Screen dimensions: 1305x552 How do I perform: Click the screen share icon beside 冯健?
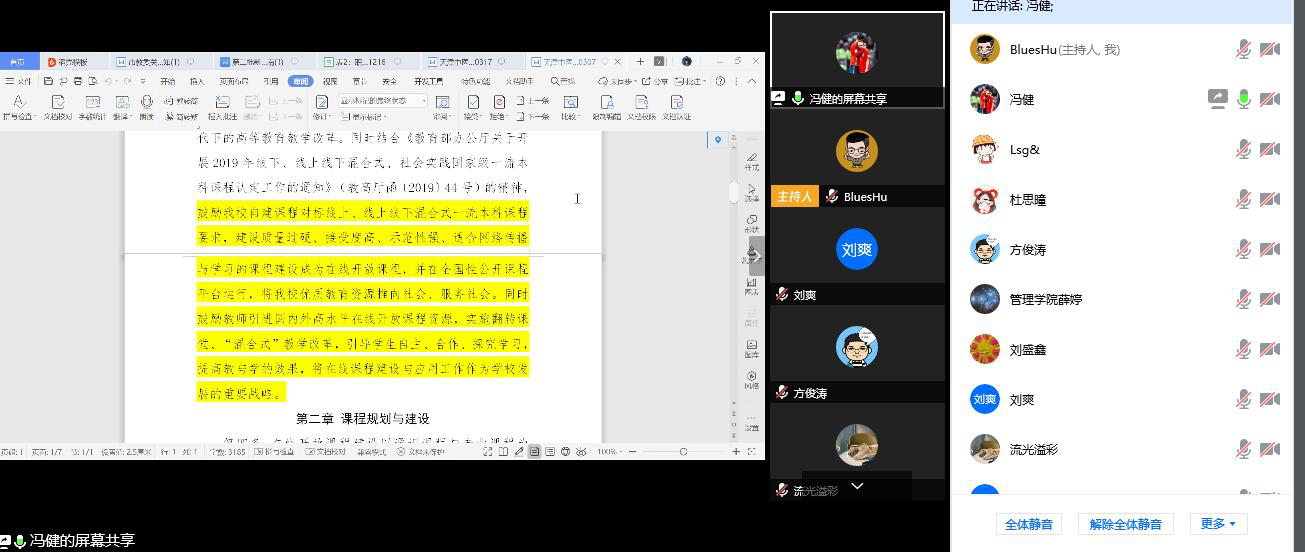point(1217,99)
